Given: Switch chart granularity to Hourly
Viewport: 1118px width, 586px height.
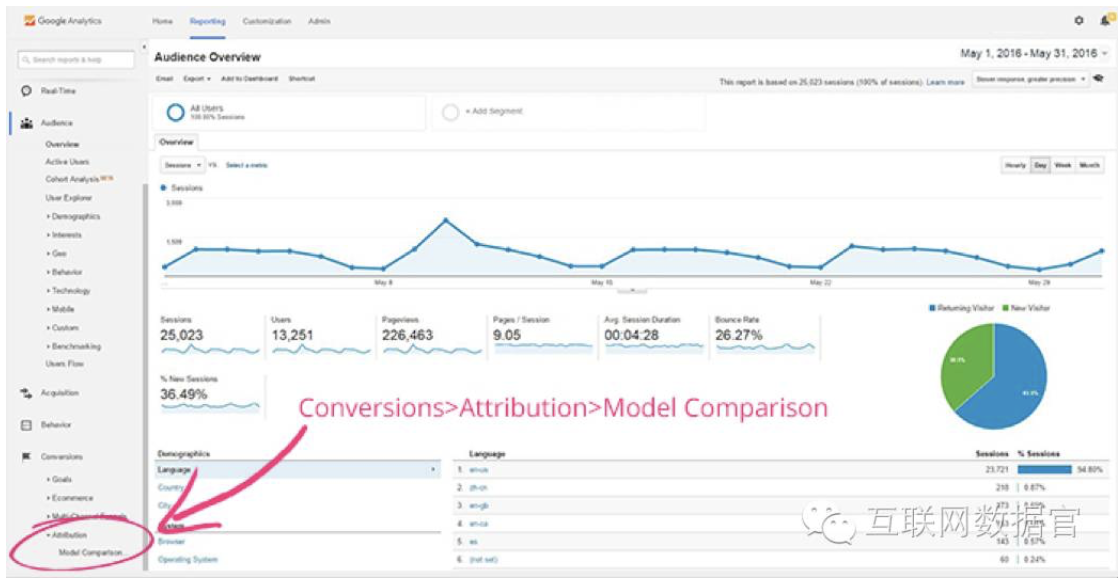Looking at the screenshot, I should [x=1015, y=165].
